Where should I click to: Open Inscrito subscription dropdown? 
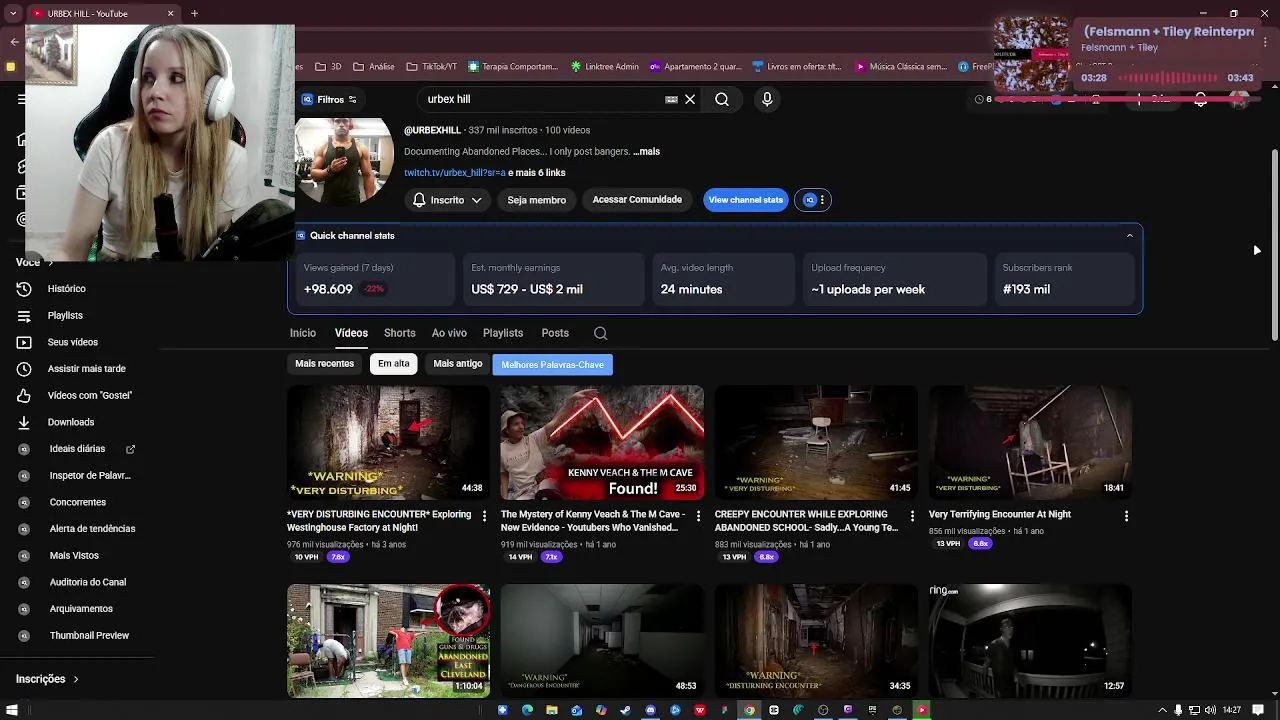coord(447,200)
